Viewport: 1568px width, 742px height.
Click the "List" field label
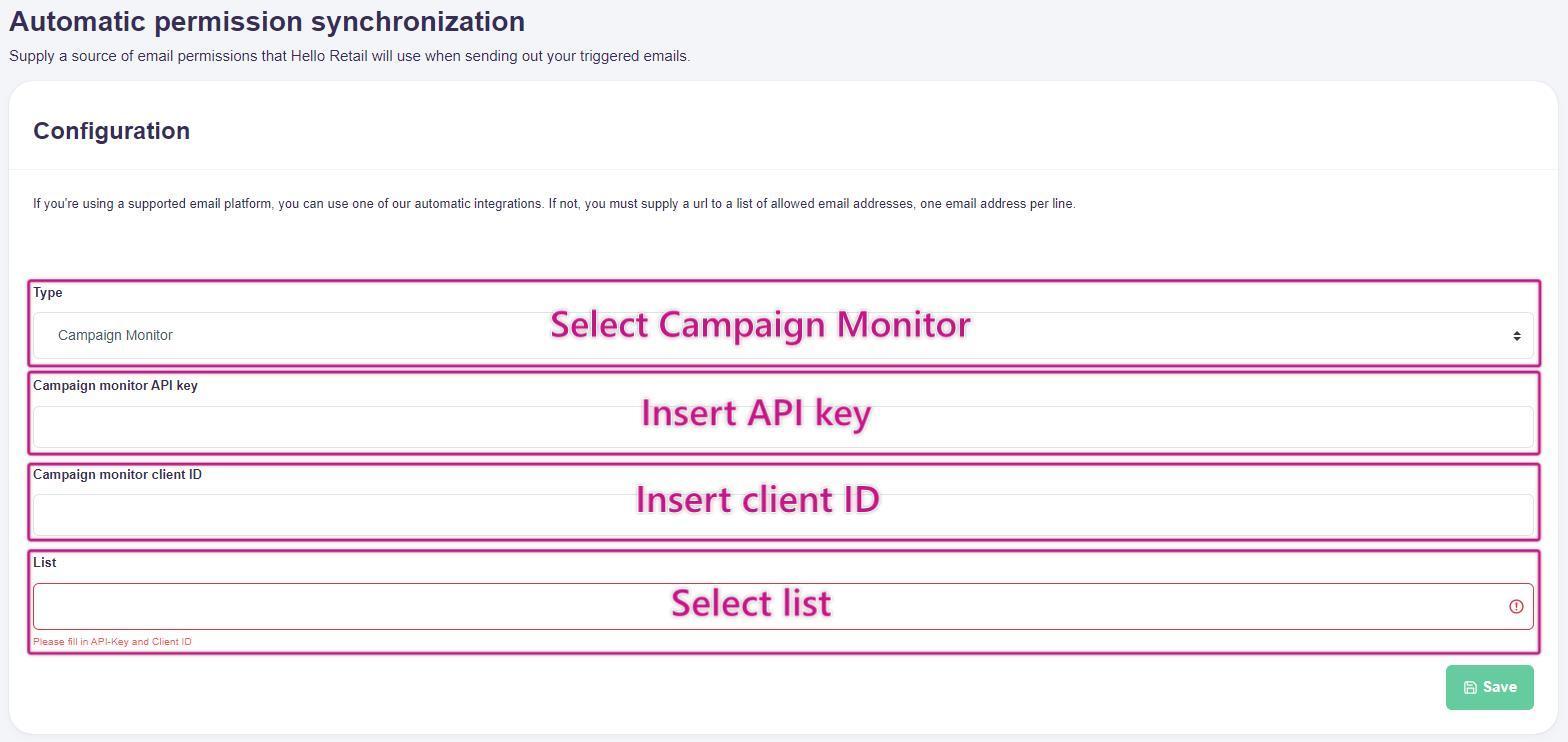tap(45, 563)
